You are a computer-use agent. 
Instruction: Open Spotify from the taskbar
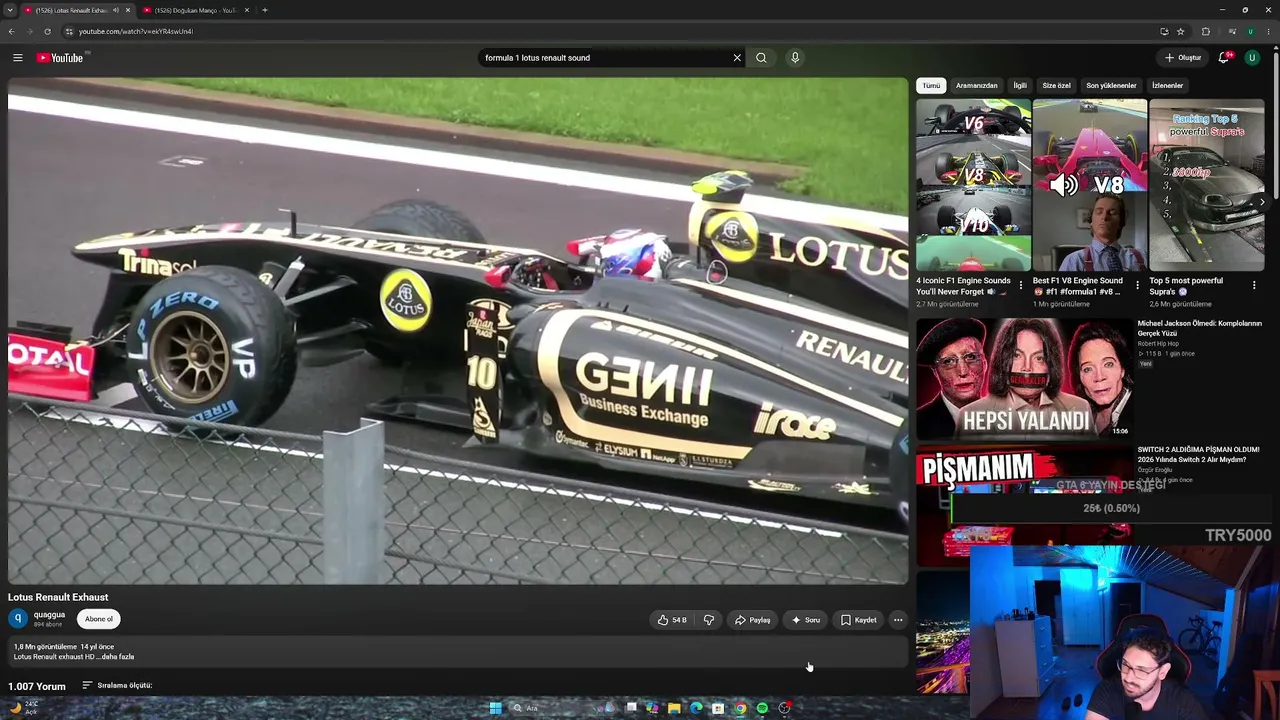[762, 708]
